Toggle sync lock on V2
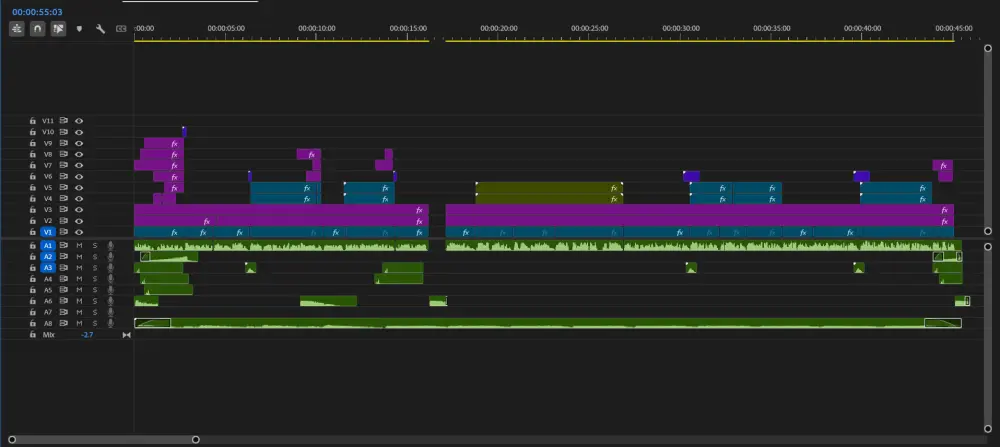 pyautogui.click(x=64, y=221)
